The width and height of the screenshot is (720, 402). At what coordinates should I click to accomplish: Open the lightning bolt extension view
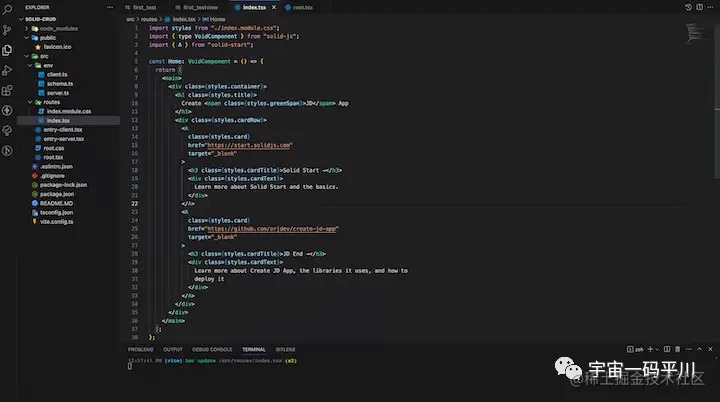[x=7, y=110]
